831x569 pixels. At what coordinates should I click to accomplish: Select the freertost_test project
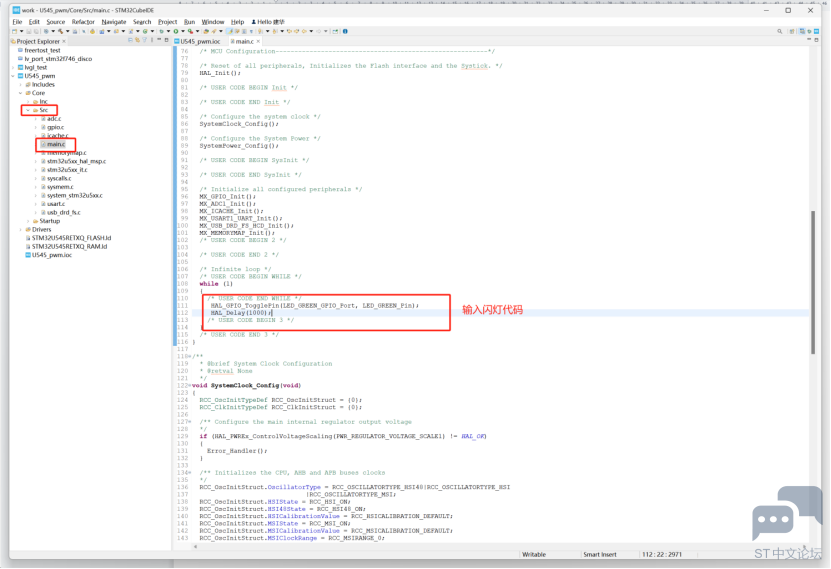[41, 50]
